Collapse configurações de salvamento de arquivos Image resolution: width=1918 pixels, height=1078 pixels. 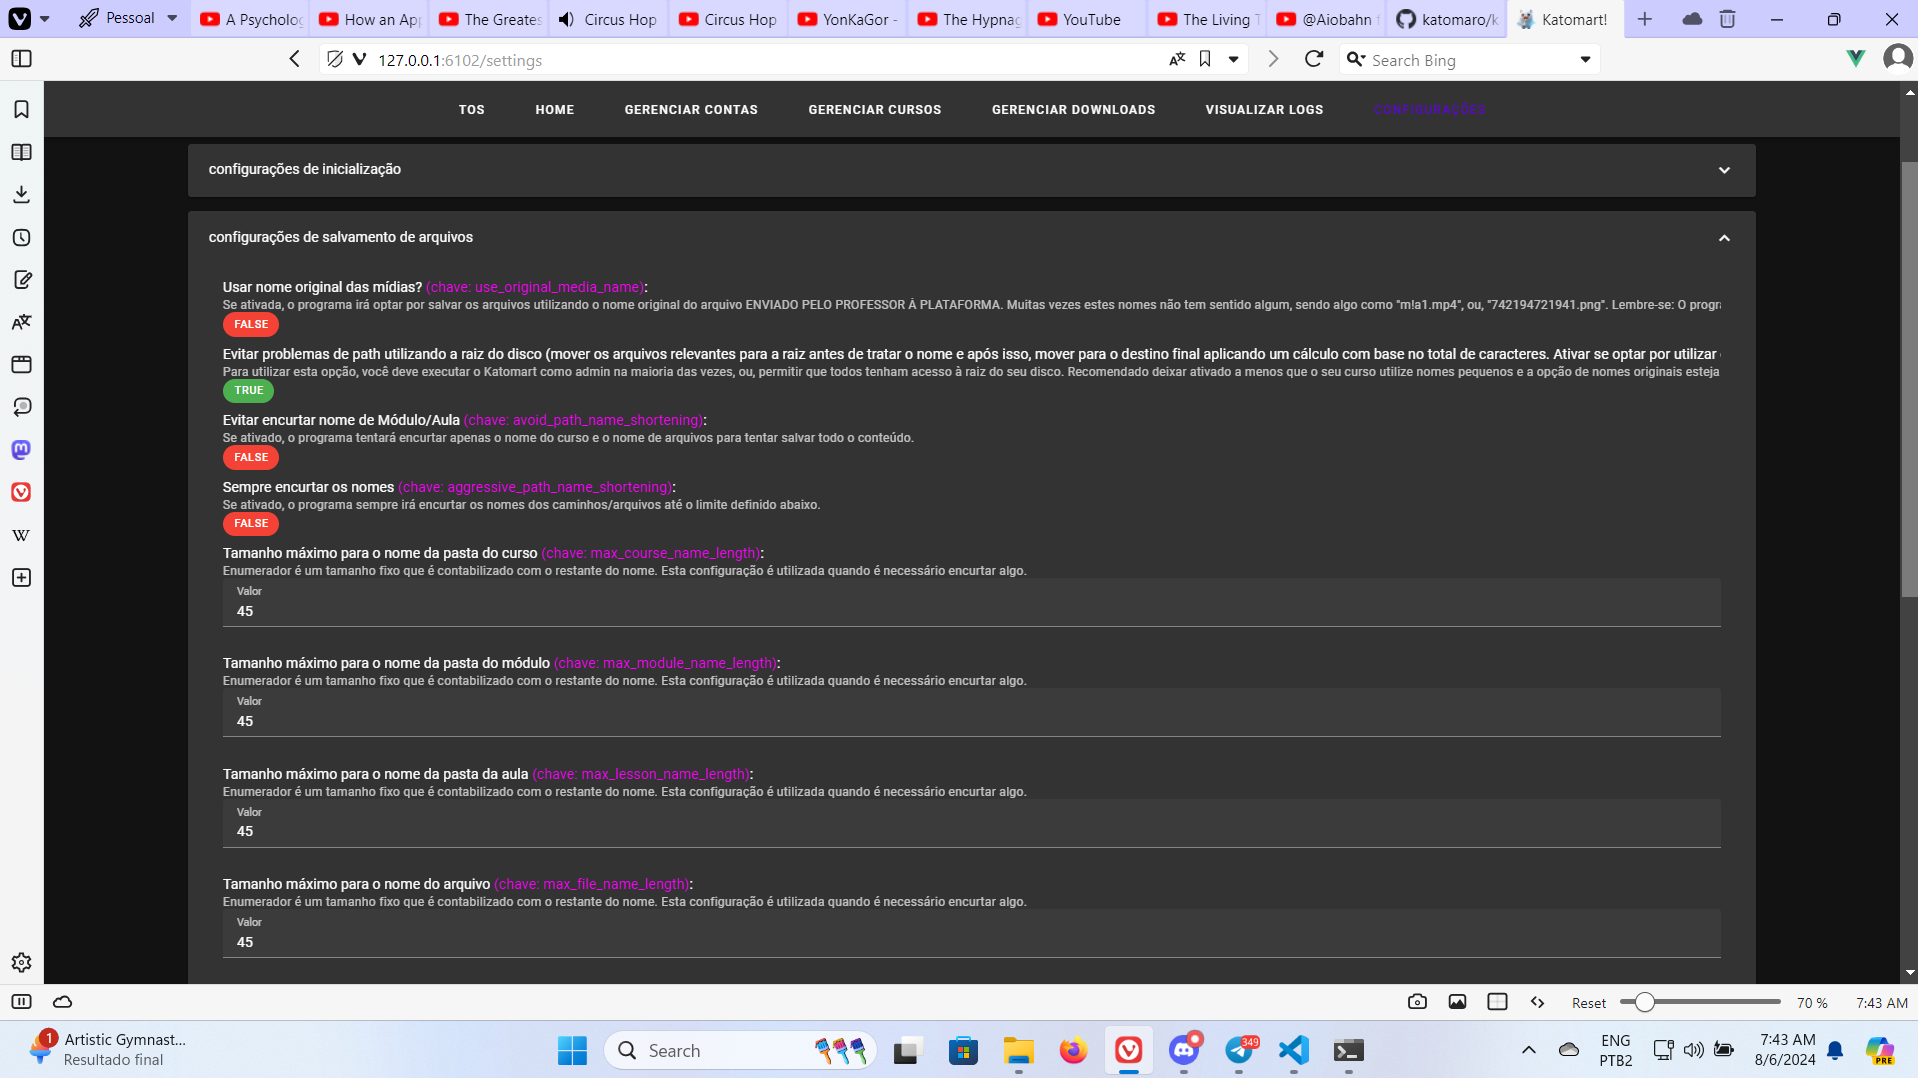pyautogui.click(x=1724, y=238)
